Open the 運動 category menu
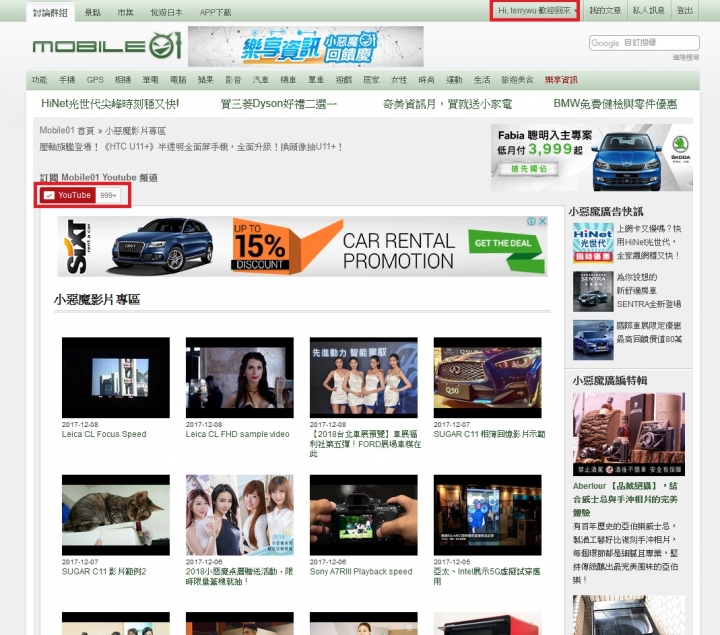 point(454,80)
